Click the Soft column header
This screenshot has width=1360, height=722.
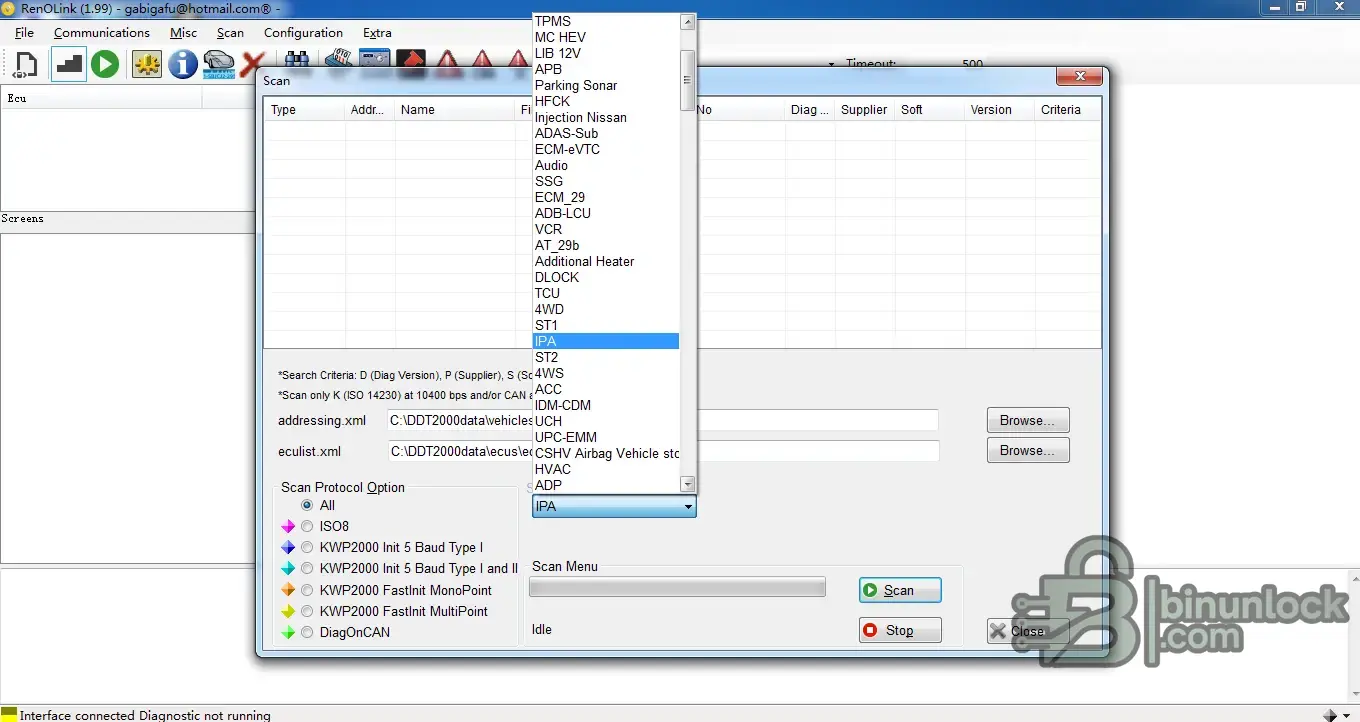[x=930, y=110]
